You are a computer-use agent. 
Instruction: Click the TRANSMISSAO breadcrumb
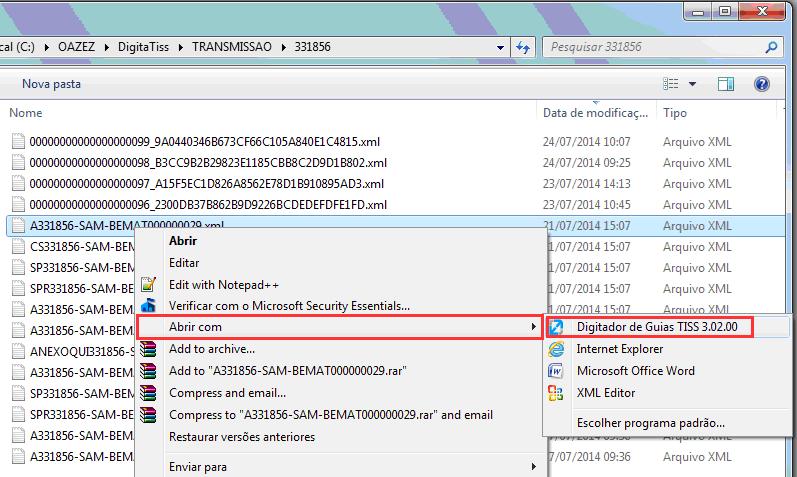pyautogui.click(x=232, y=47)
